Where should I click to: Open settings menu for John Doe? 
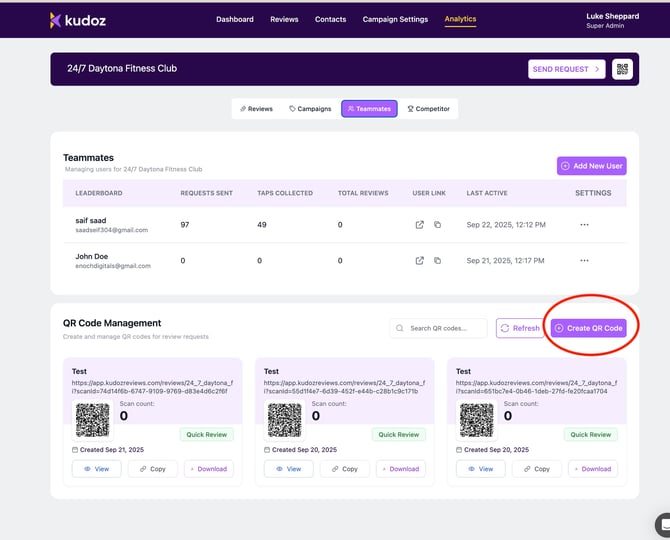coord(584,260)
